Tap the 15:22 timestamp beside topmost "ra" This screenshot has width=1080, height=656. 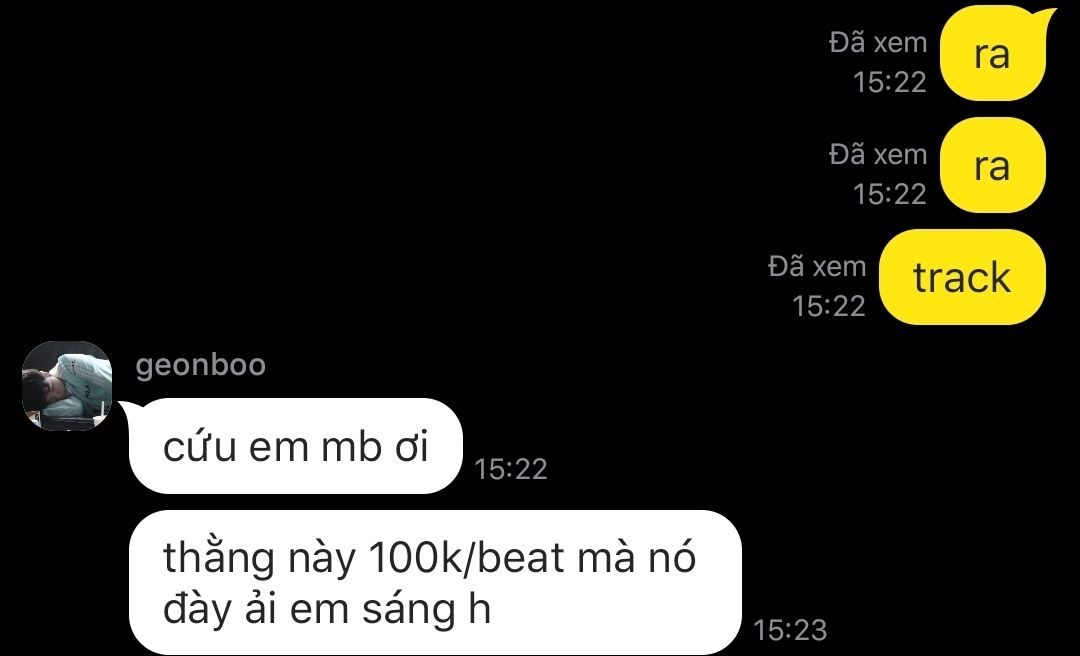(890, 83)
